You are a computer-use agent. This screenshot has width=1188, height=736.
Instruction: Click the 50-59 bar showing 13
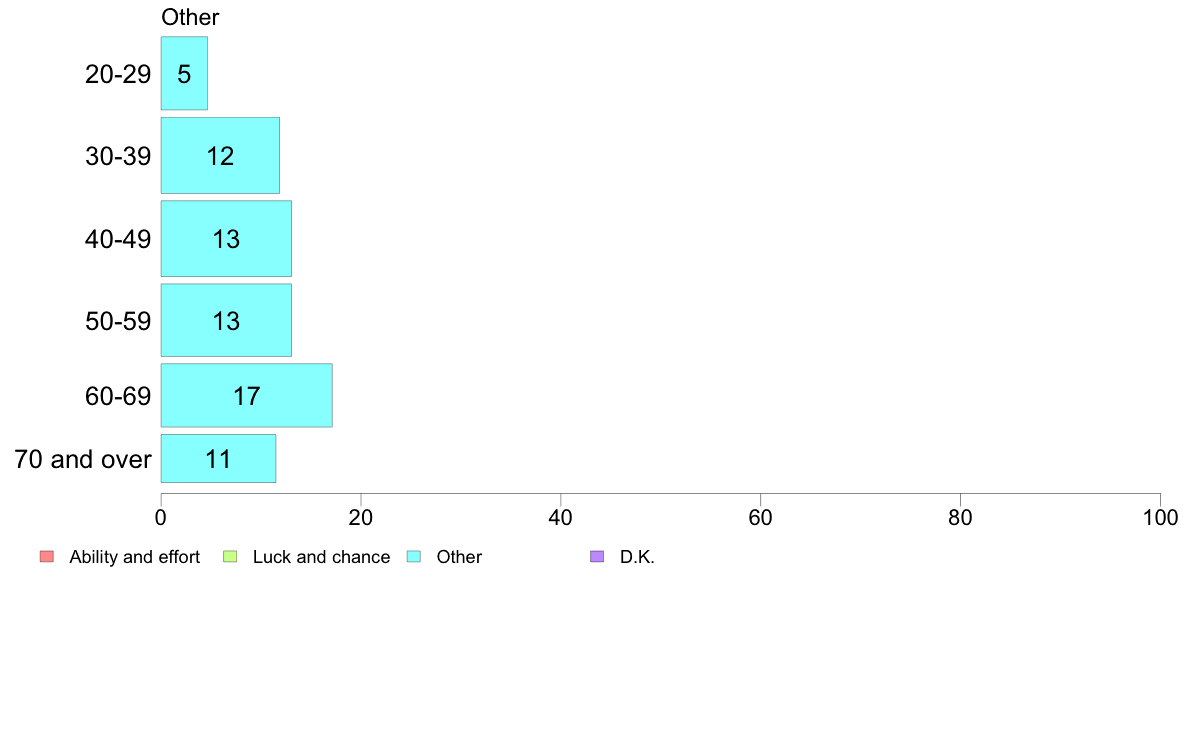pos(226,320)
